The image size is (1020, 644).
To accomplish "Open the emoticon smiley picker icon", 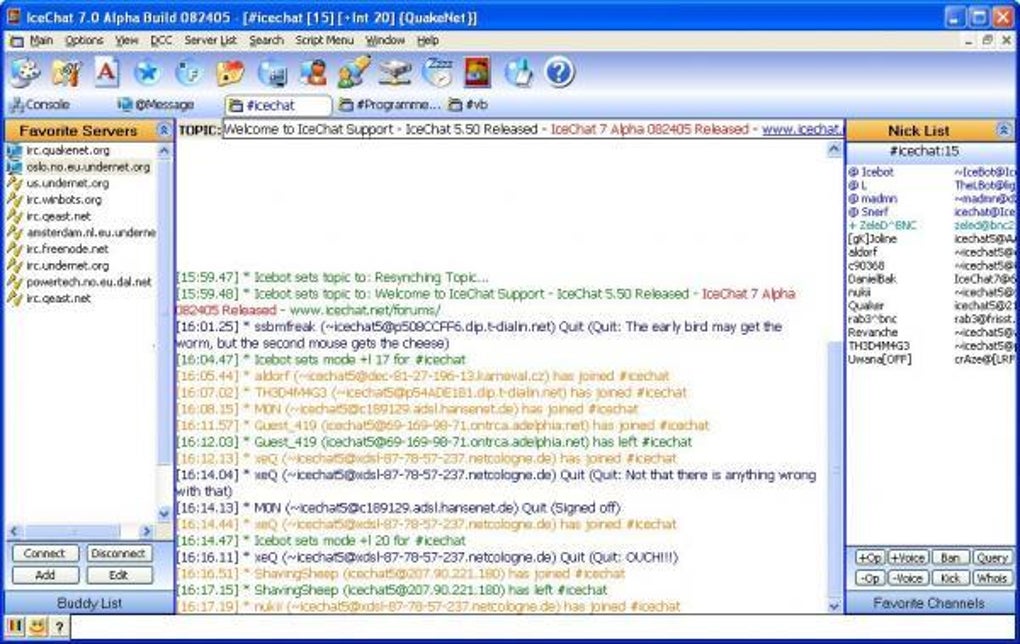I will tap(38, 626).
